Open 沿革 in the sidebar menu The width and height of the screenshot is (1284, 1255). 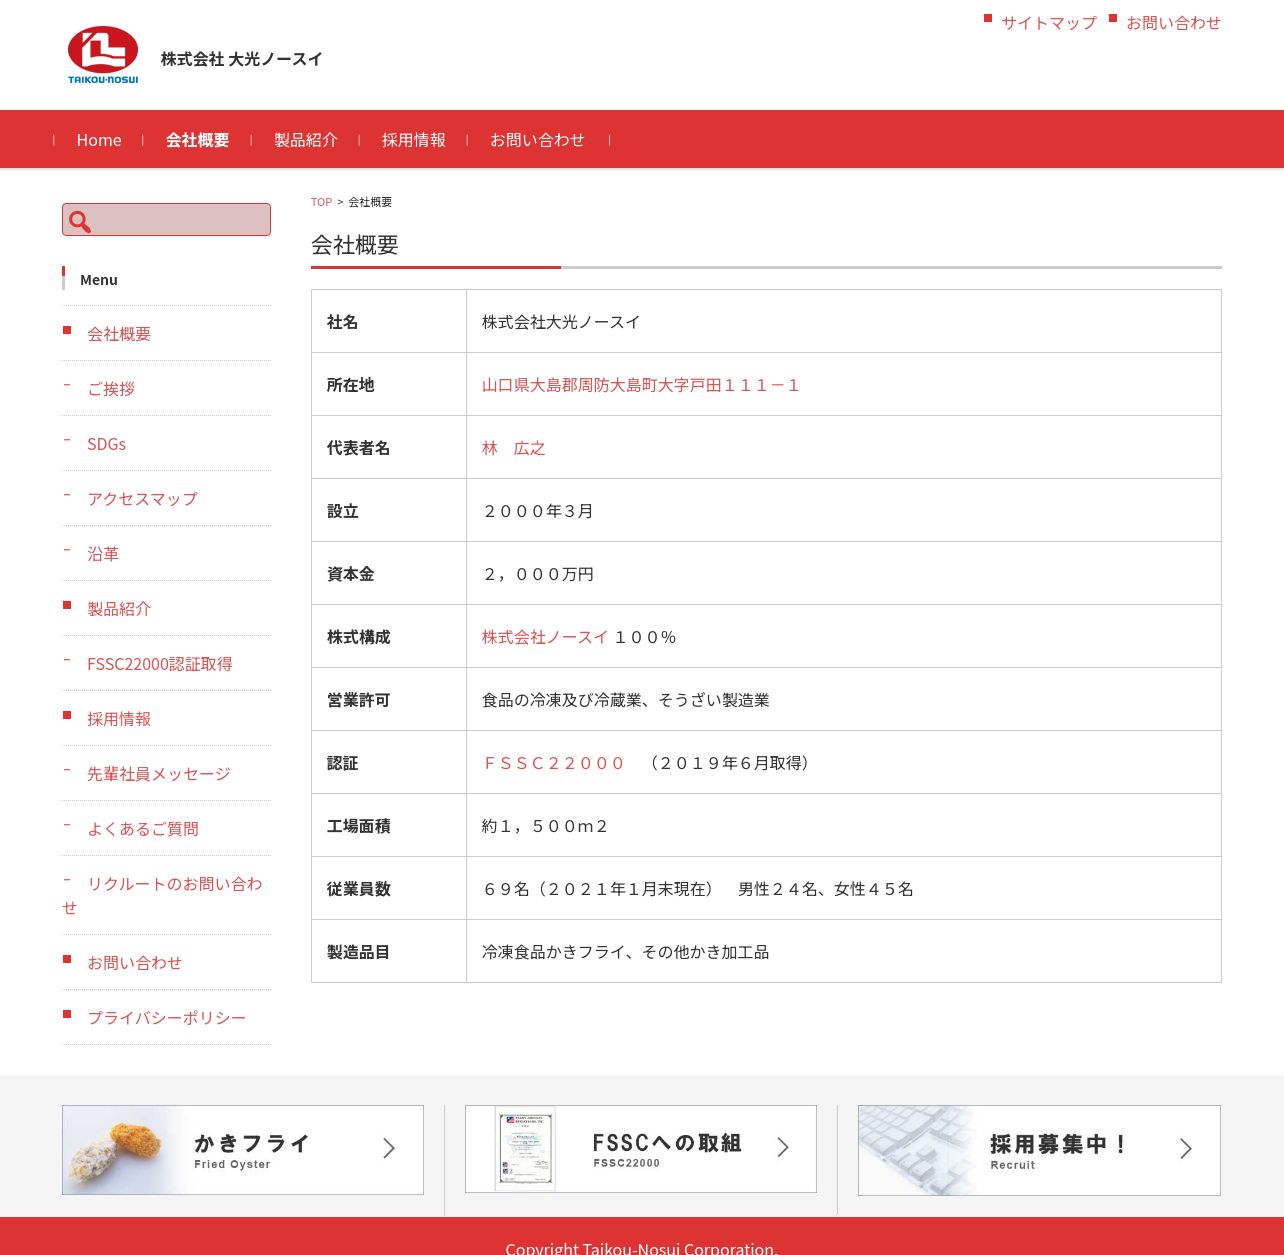point(103,554)
